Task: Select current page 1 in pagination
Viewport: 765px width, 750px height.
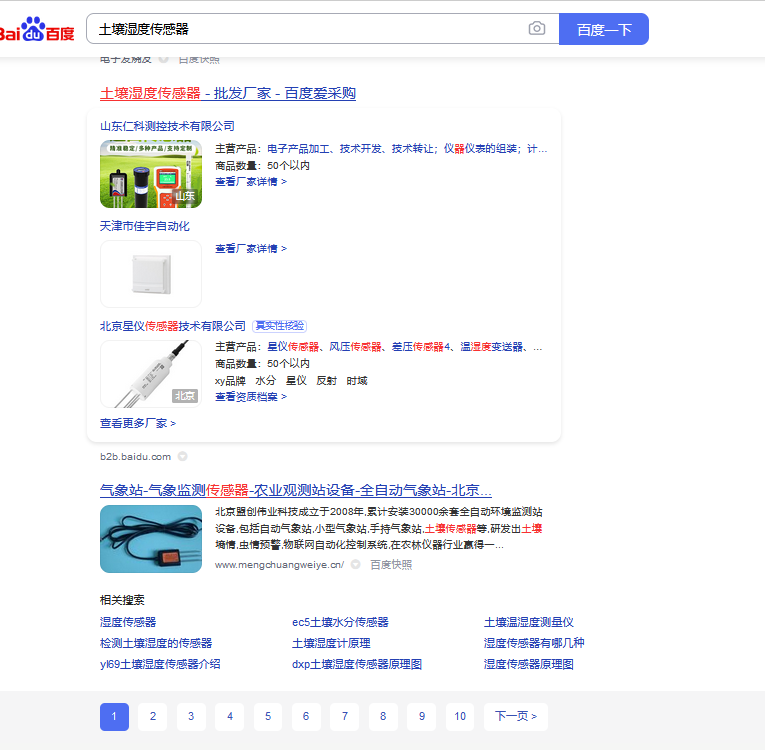Action: [114, 716]
